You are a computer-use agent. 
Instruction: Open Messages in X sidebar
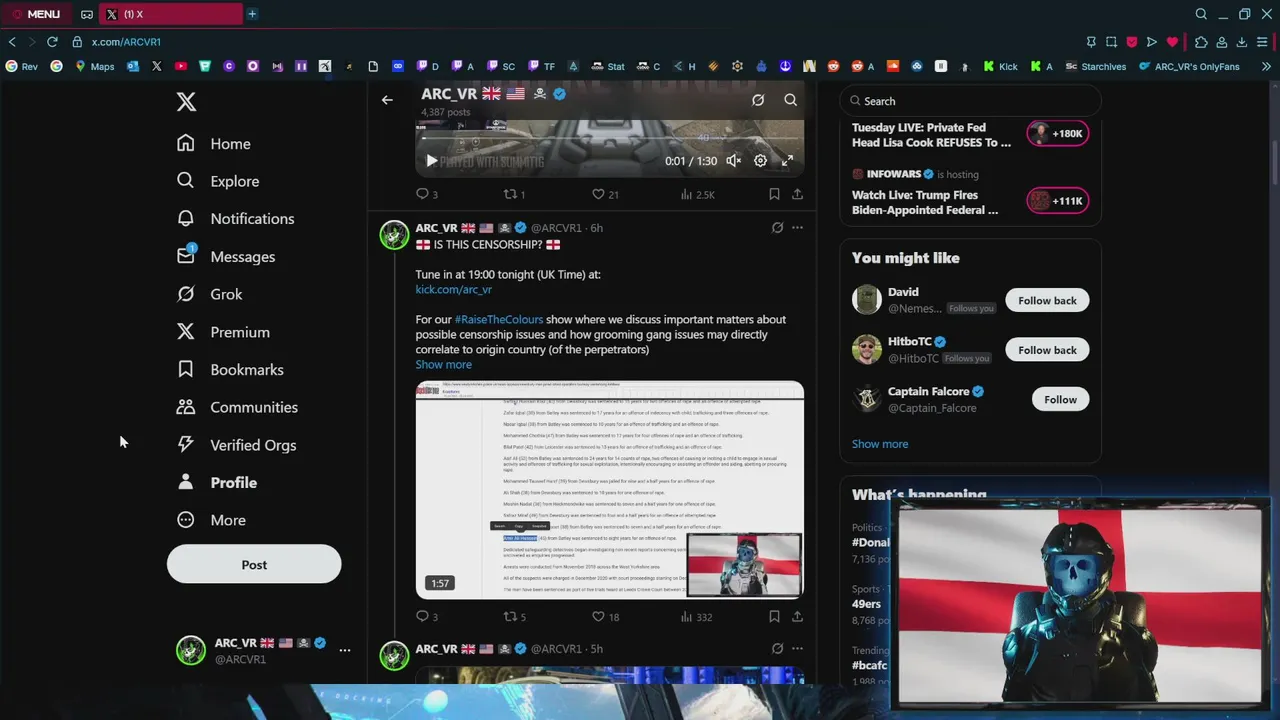click(x=226, y=257)
